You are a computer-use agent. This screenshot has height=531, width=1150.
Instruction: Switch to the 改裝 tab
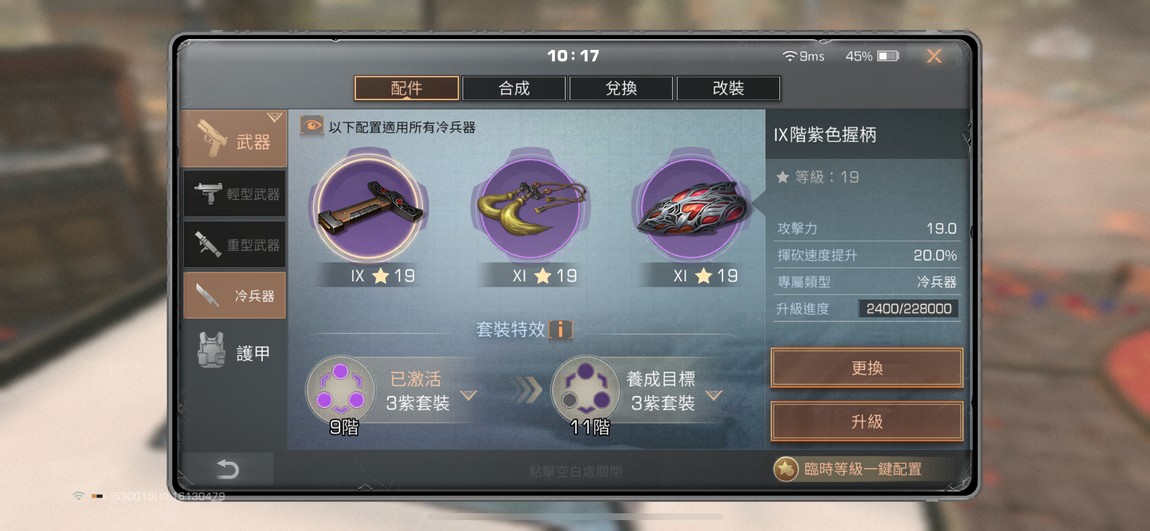tap(728, 89)
